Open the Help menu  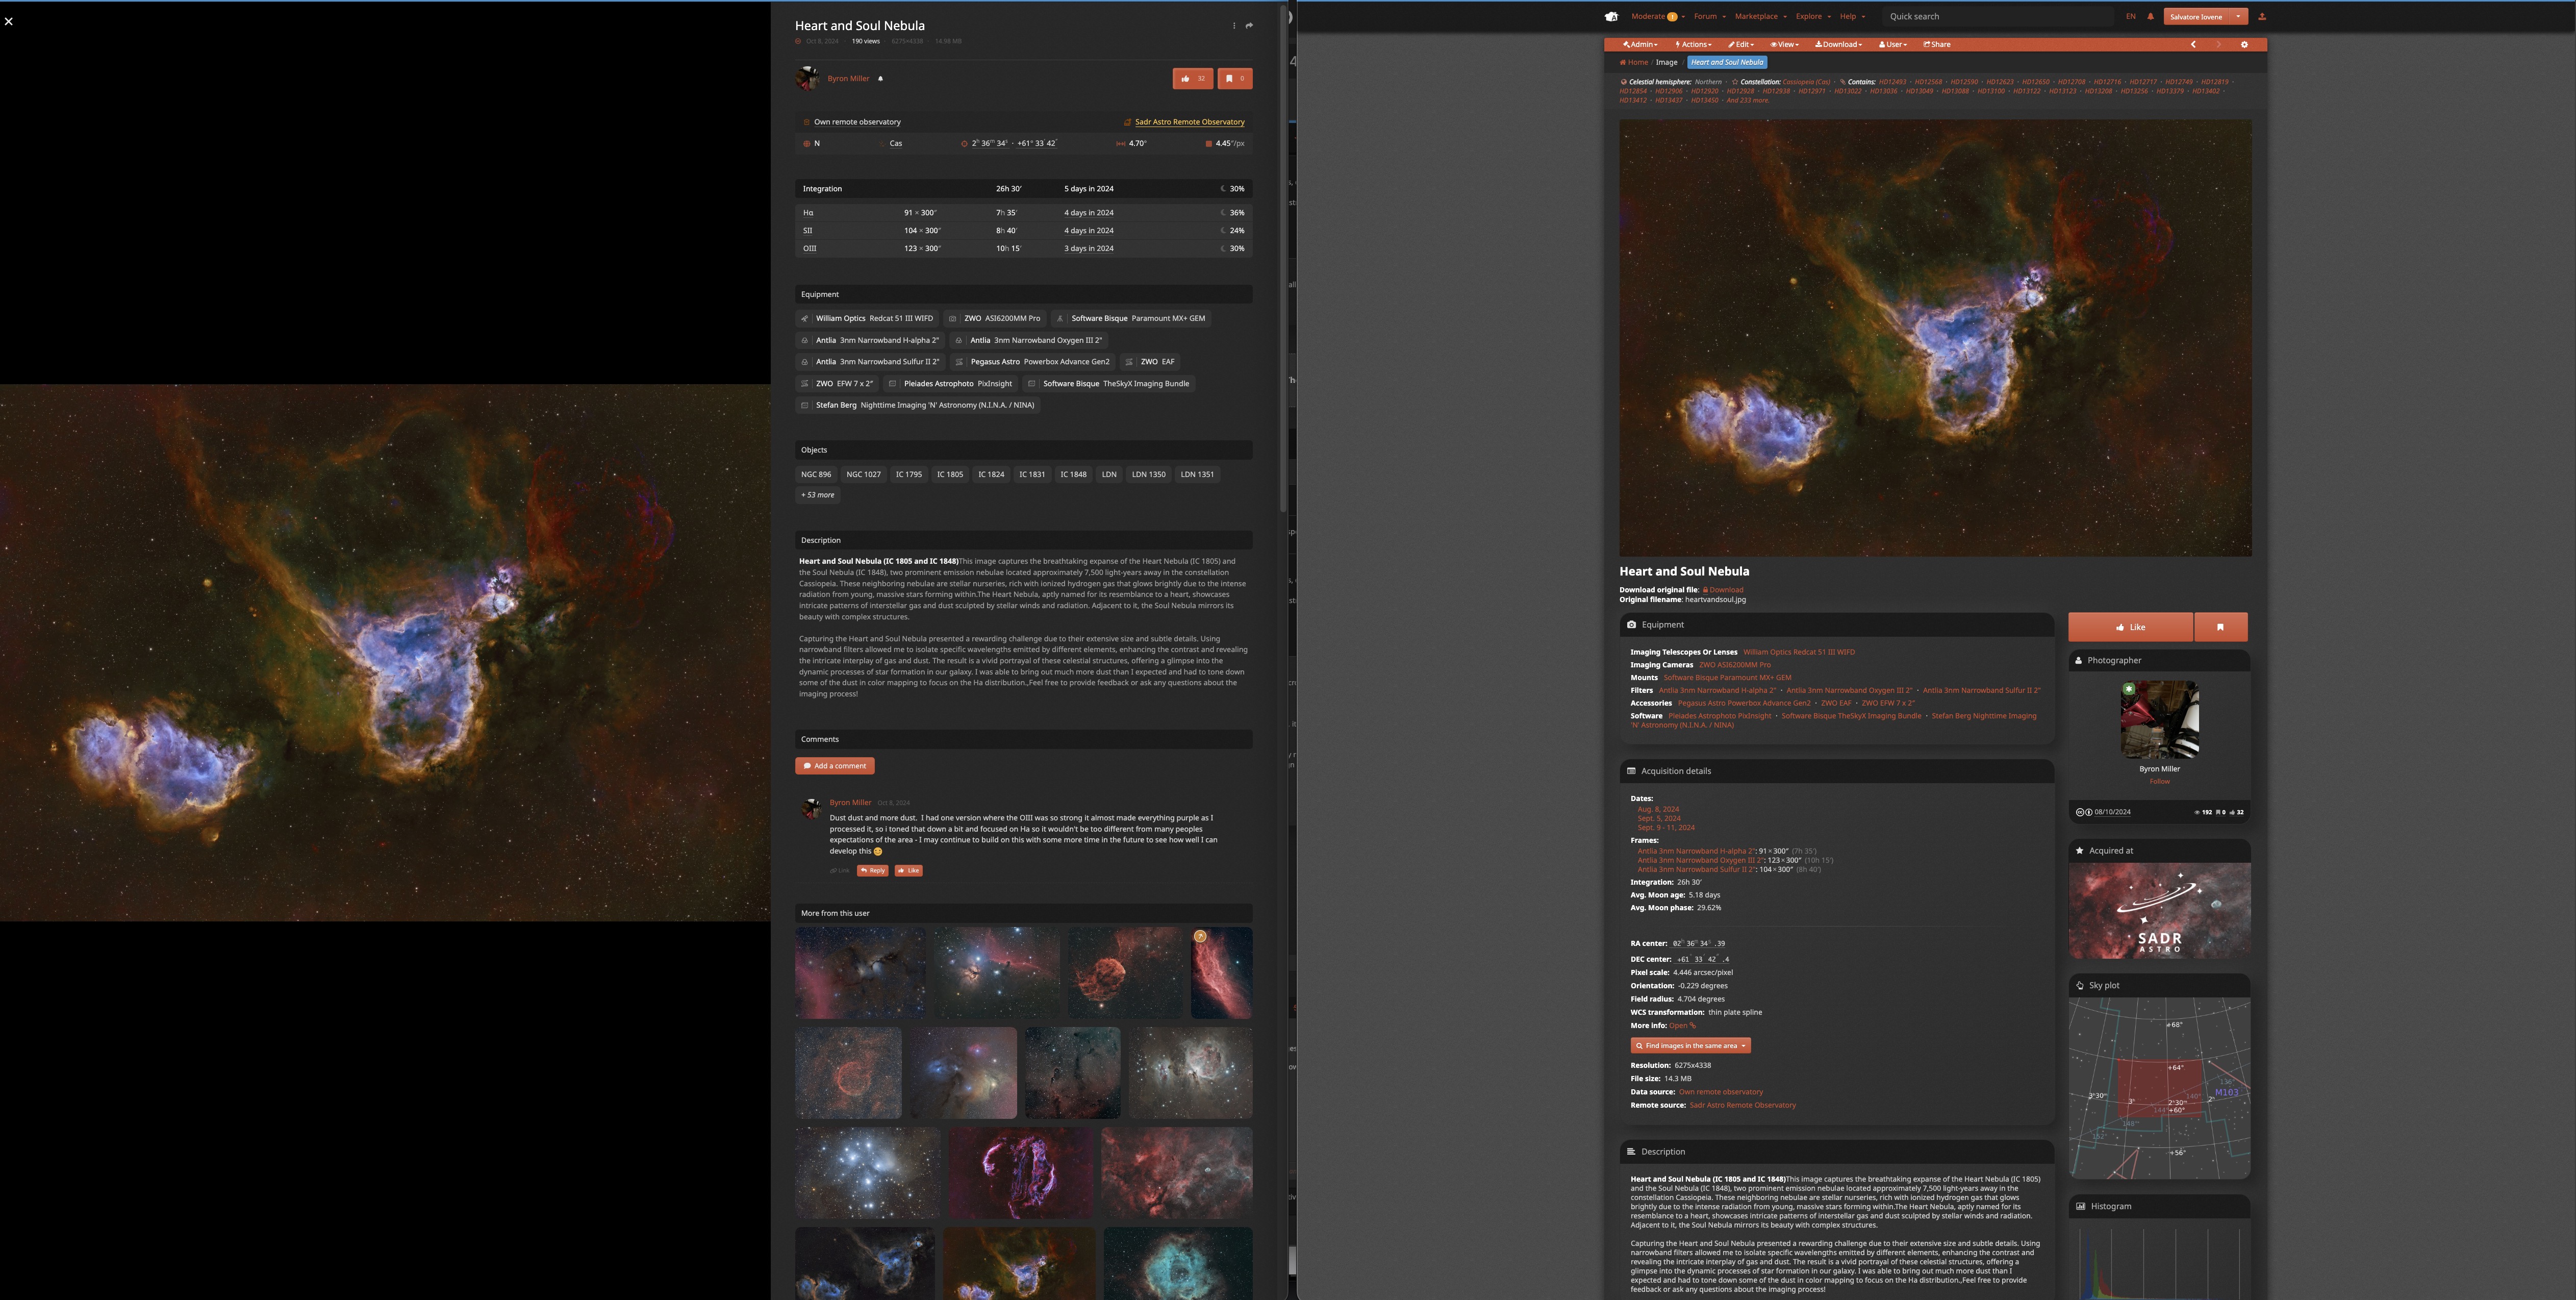pos(1852,16)
